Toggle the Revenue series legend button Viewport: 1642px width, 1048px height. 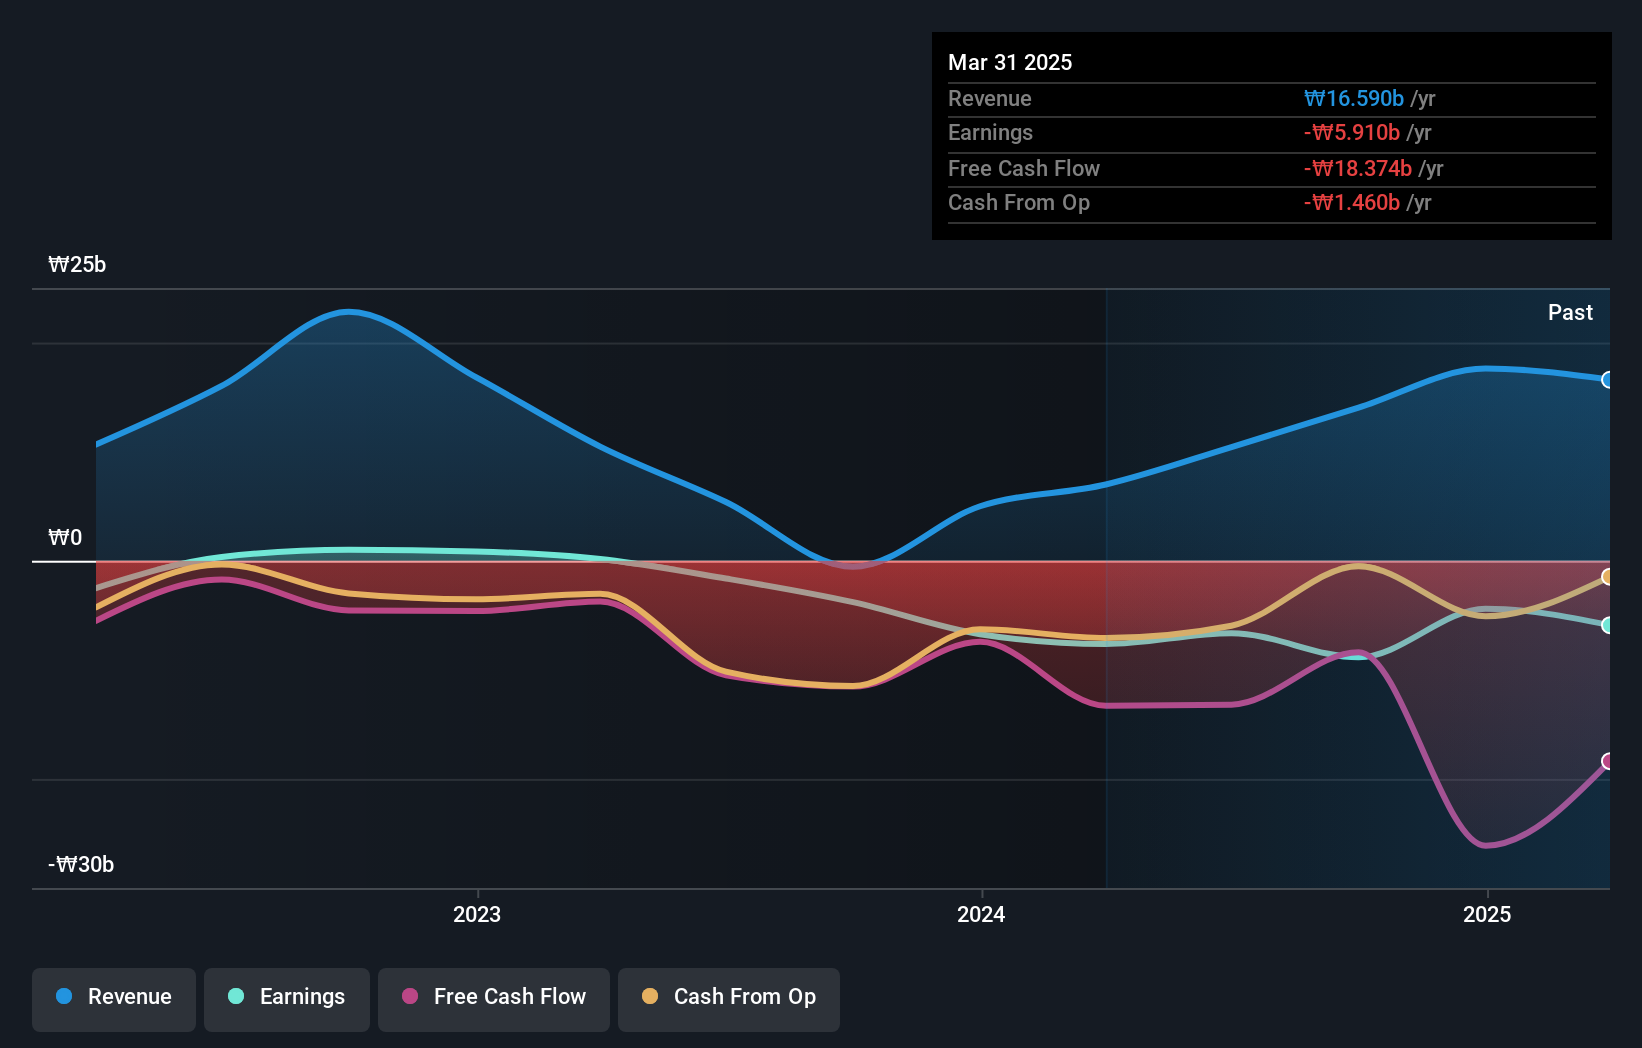coord(114,999)
